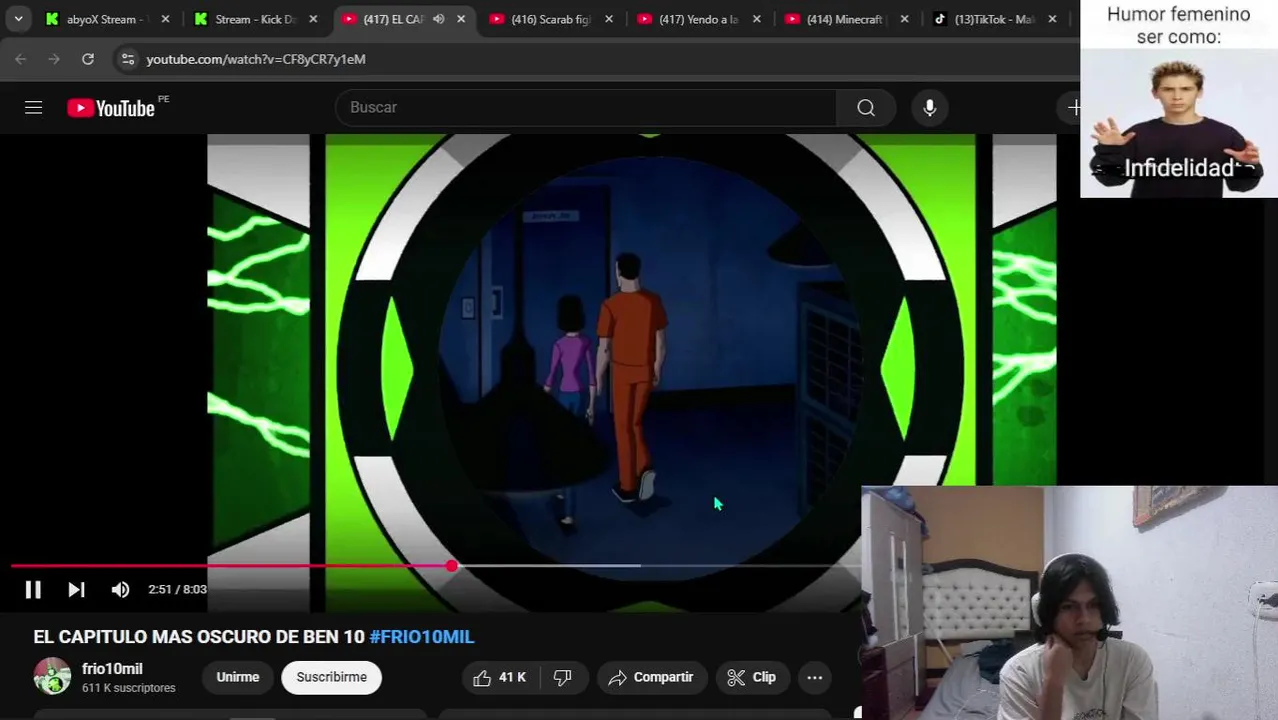Close the (417) Yendo a la tab
This screenshot has height=720, width=1278.
[x=757, y=19]
